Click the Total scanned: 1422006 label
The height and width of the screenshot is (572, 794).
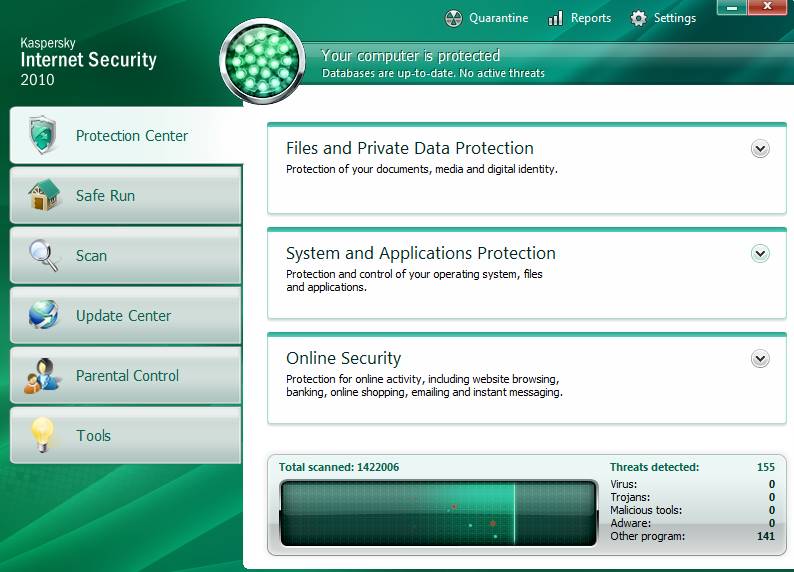(x=339, y=467)
